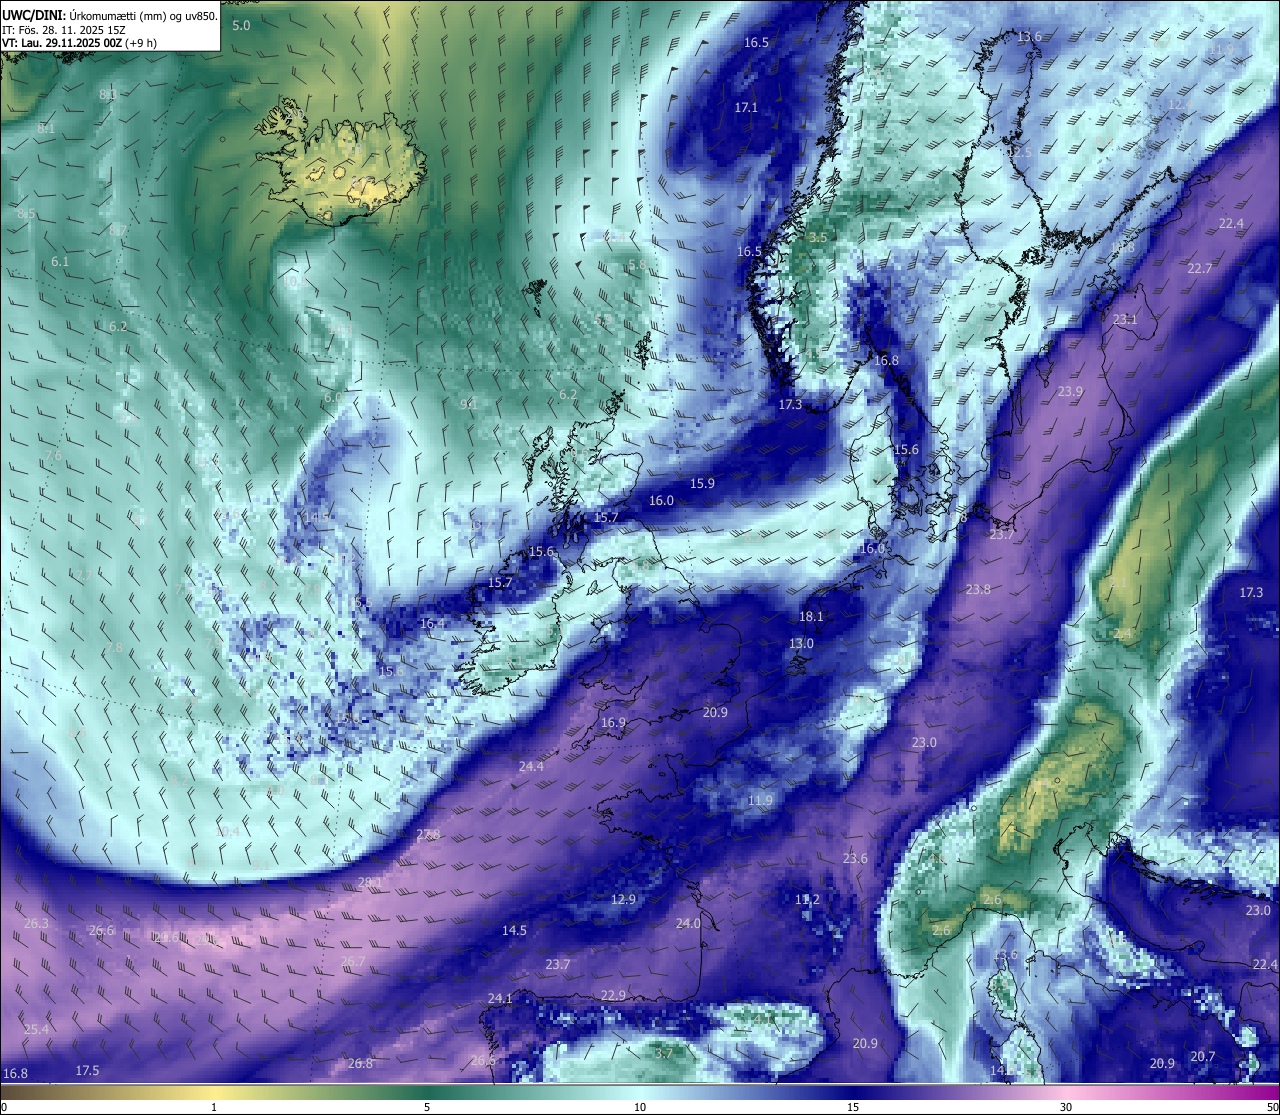Screen dimensions: 1280x1115
Task: Click the '13.0' map value
Action: 801,643
